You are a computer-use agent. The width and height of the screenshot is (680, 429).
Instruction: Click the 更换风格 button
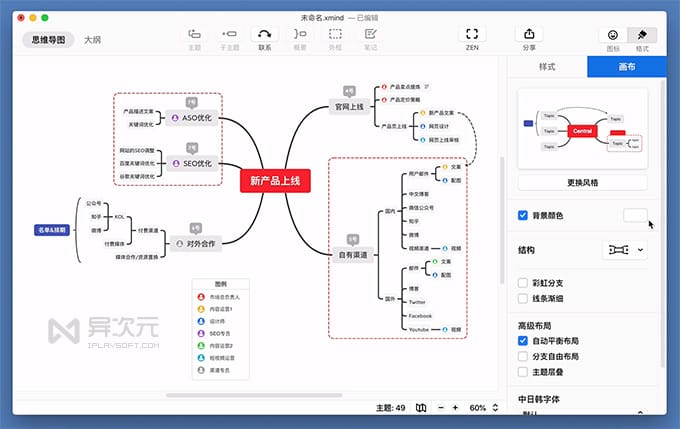click(582, 183)
